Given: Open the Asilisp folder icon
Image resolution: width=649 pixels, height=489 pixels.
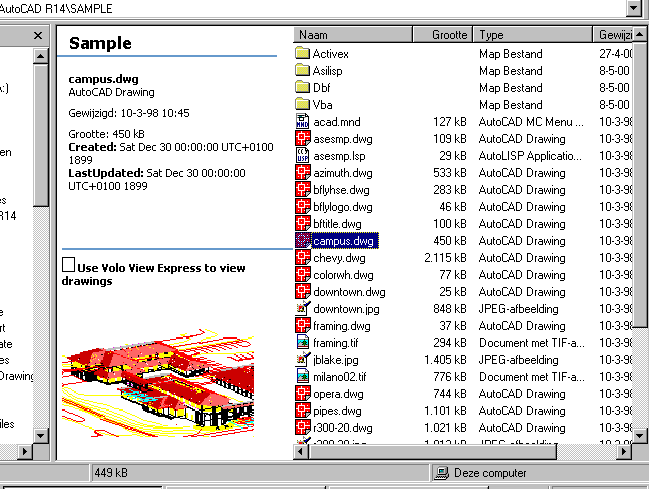Looking at the screenshot, I should coord(303,70).
